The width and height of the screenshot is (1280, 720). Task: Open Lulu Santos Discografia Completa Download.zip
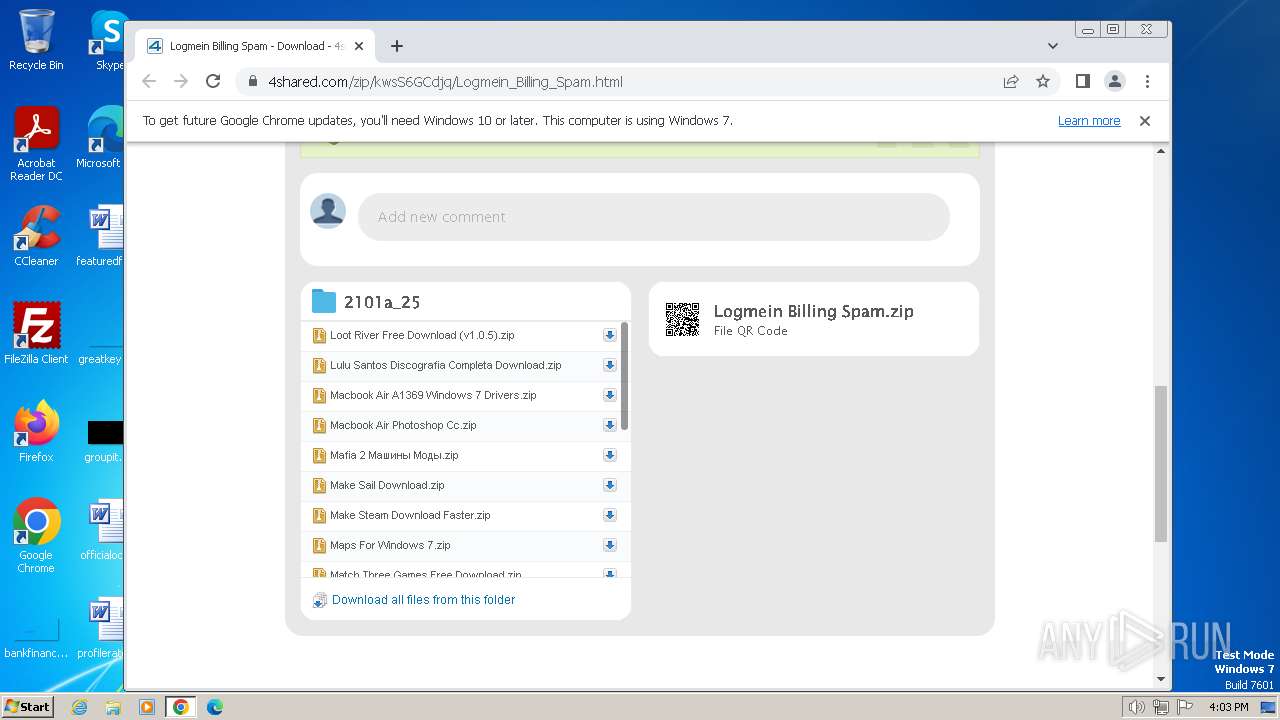(x=446, y=365)
